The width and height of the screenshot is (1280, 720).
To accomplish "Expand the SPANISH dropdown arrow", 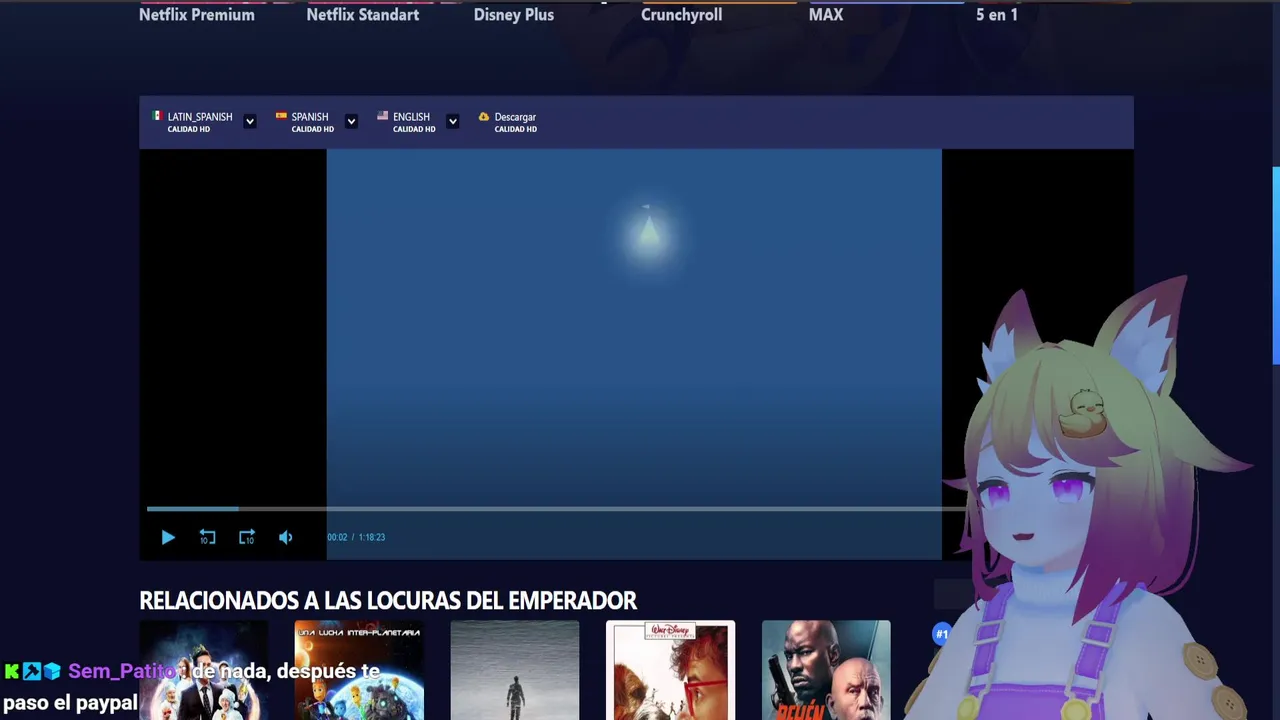I will click(x=351, y=121).
